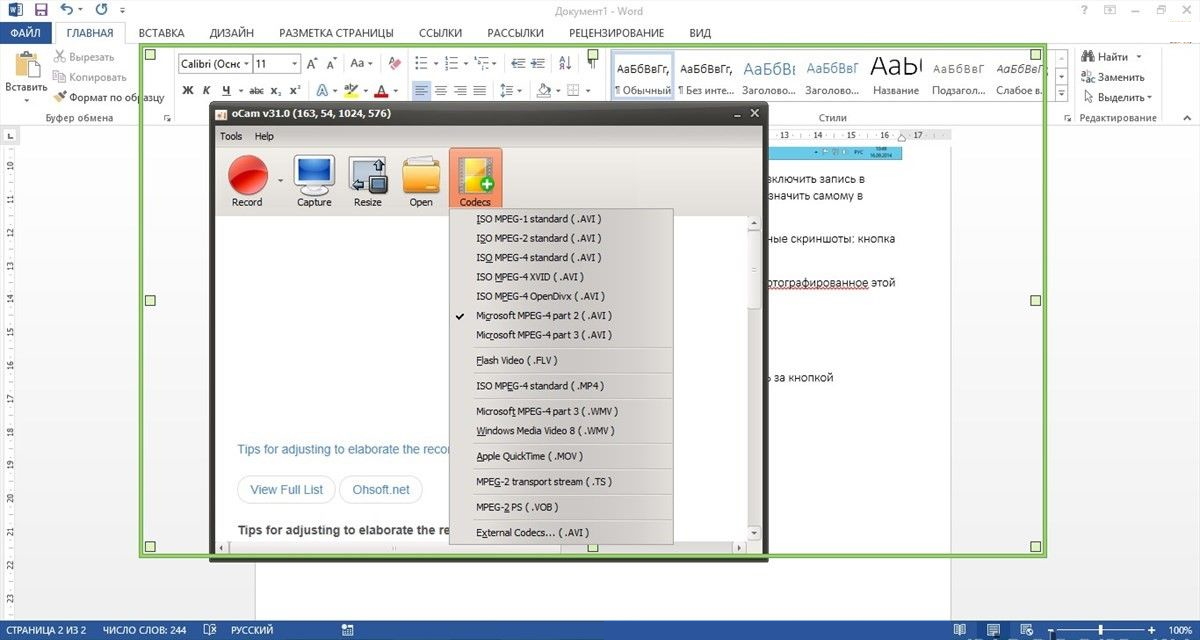Clear all formatting with the eraser icon
1200x640 pixels.
click(x=394, y=63)
